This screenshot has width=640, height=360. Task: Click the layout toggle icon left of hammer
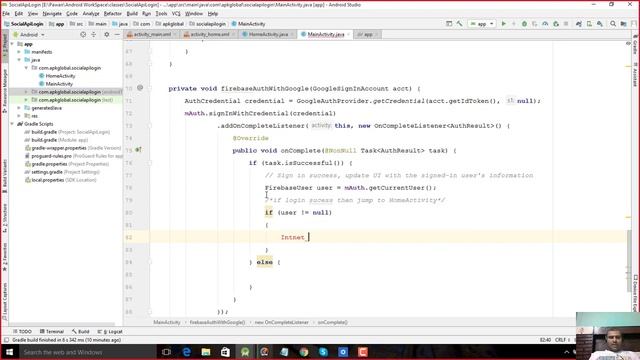(x=449, y=24)
